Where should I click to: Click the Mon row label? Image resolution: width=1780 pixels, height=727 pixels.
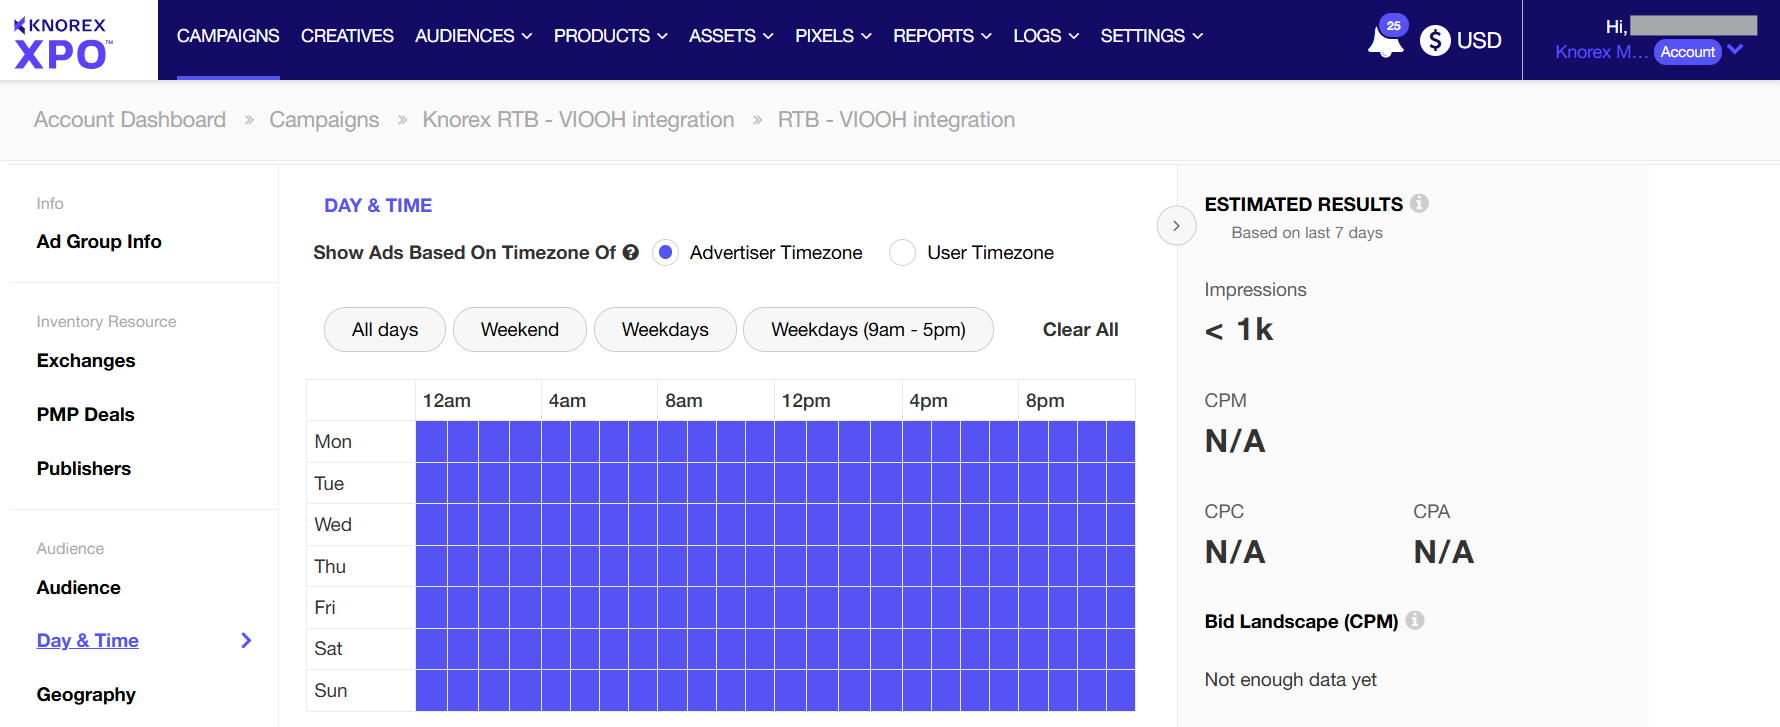[x=333, y=441]
